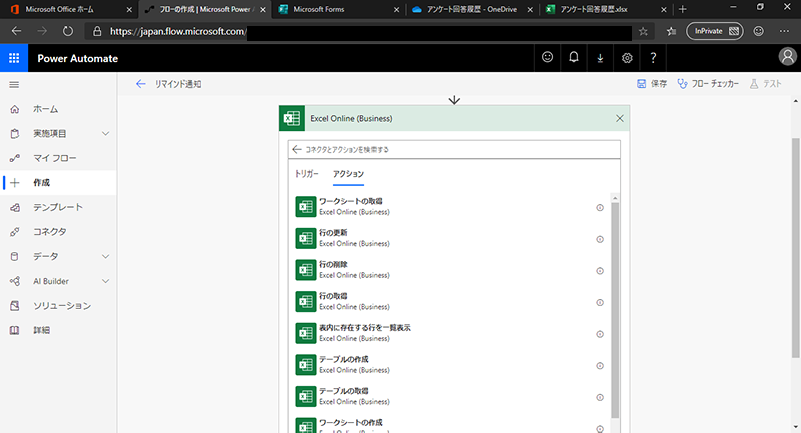Open the browser favorites list icon
This screenshot has height=433, width=801.
[671, 32]
